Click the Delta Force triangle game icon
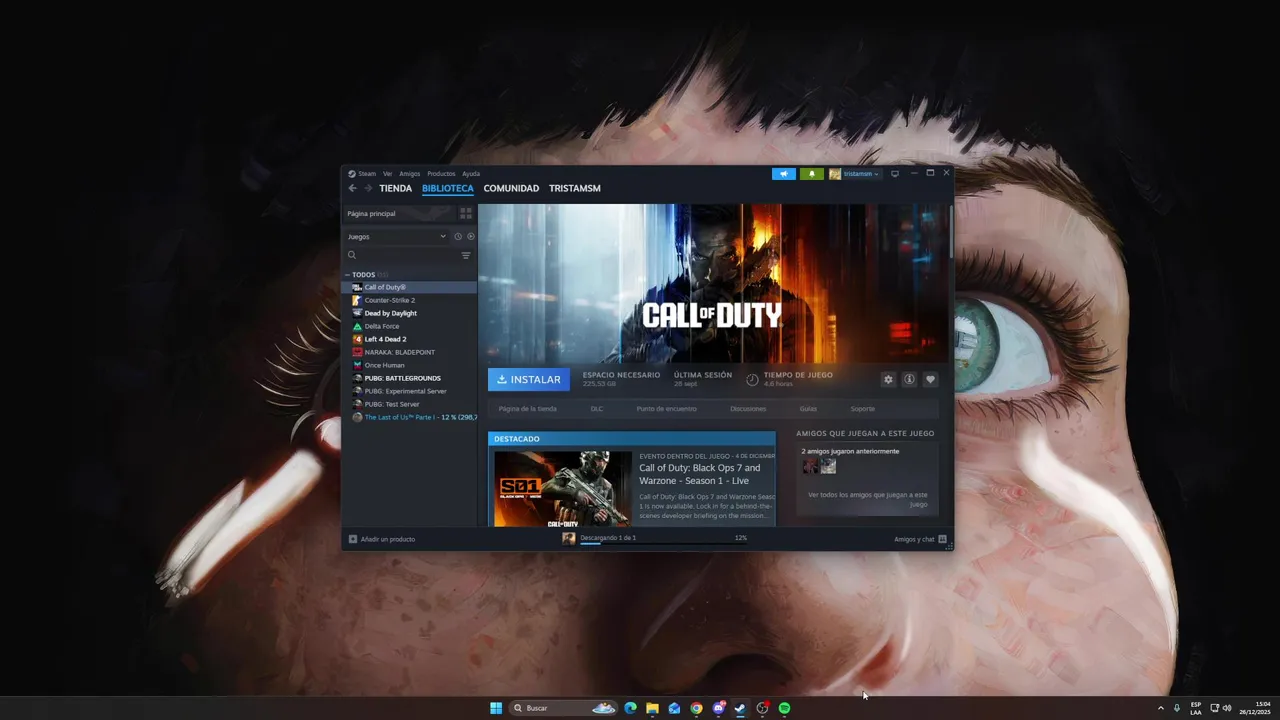The height and width of the screenshot is (720, 1280). (357, 326)
